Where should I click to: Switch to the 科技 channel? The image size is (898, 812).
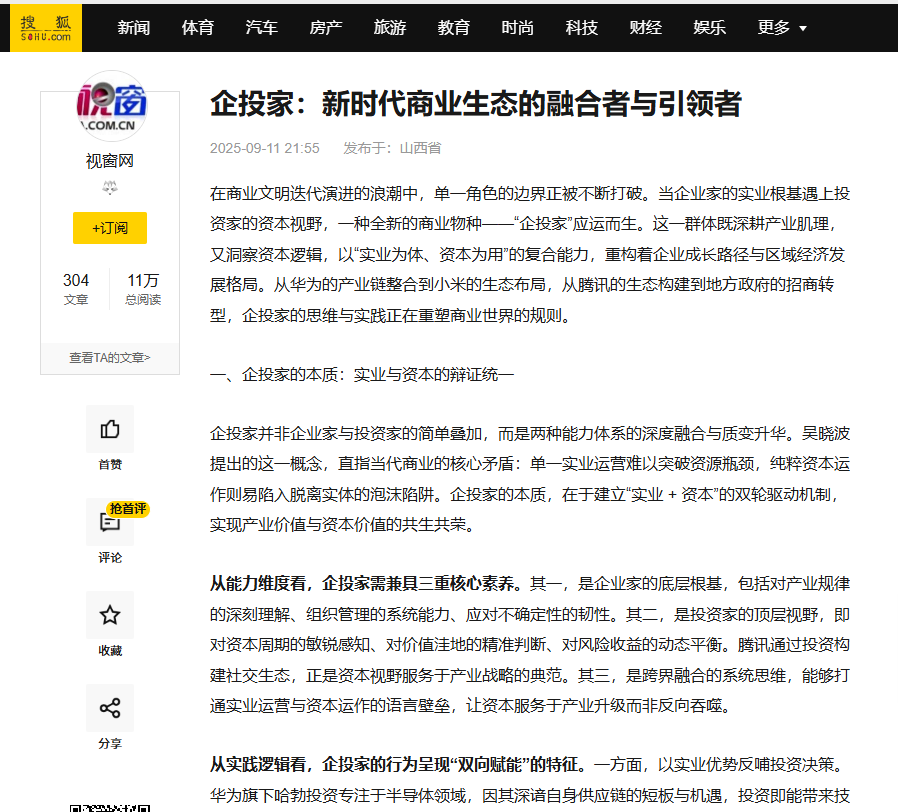(582, 27)
